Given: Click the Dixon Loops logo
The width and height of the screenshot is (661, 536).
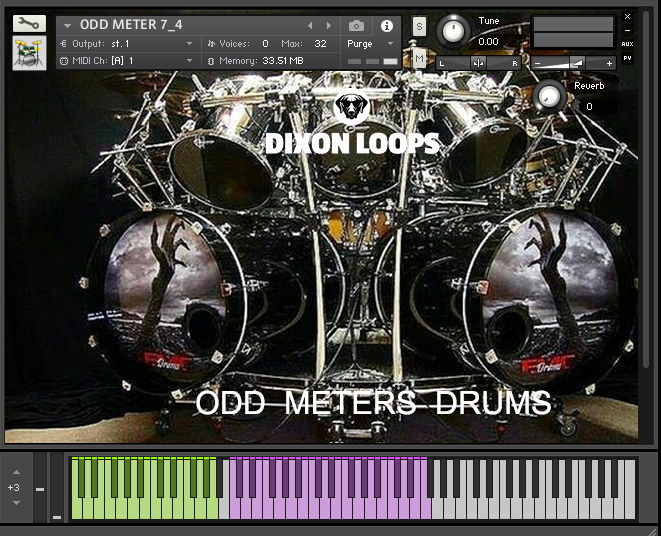Looking at the screenshot, I should (x=351, y=125).
